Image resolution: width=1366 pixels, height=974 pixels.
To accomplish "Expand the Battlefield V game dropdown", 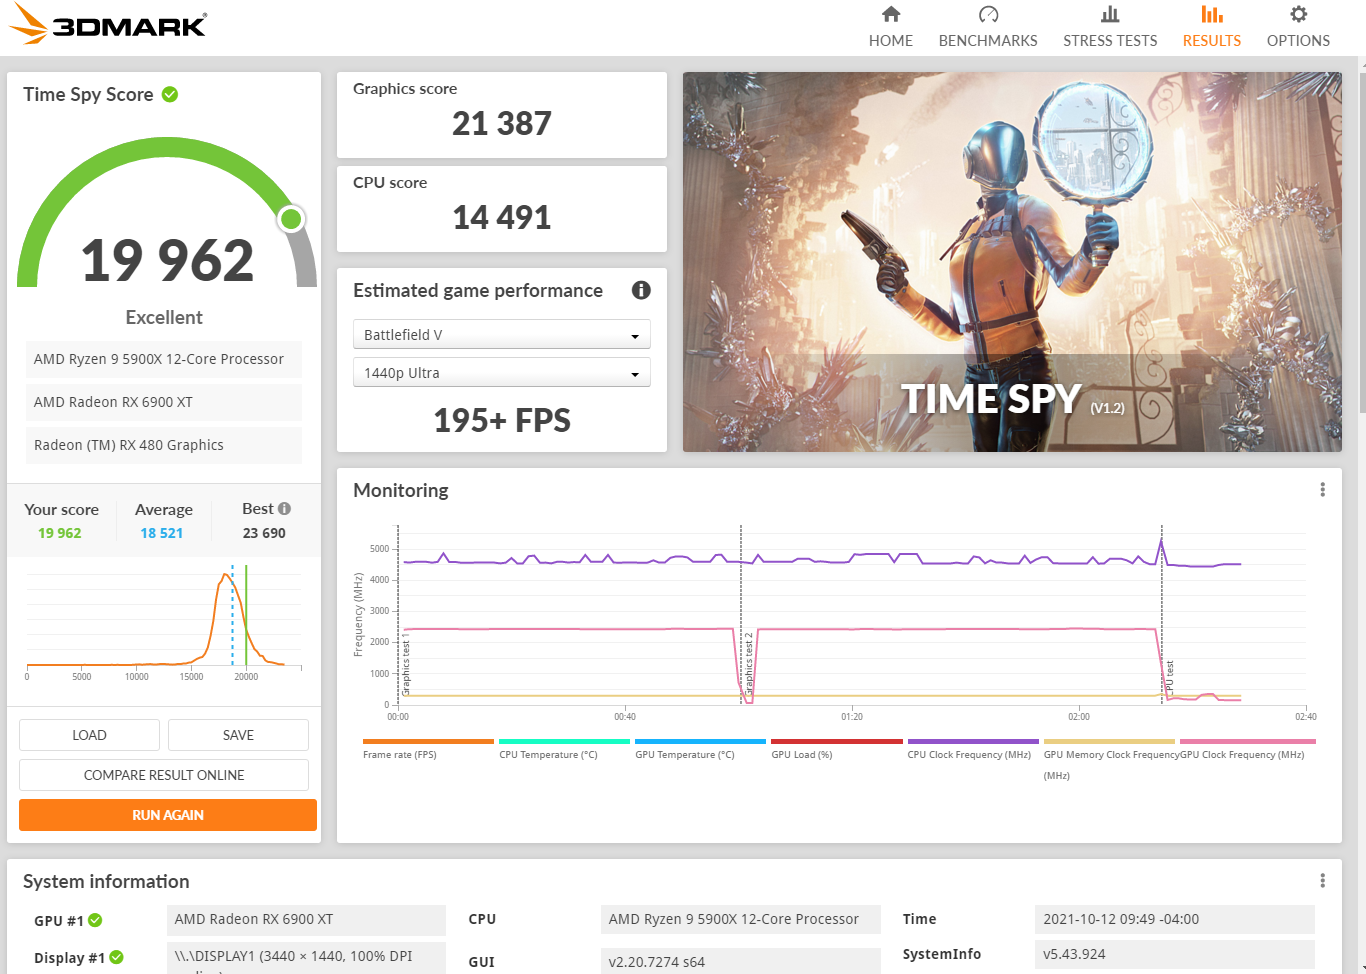I will (x=501, y=335).
